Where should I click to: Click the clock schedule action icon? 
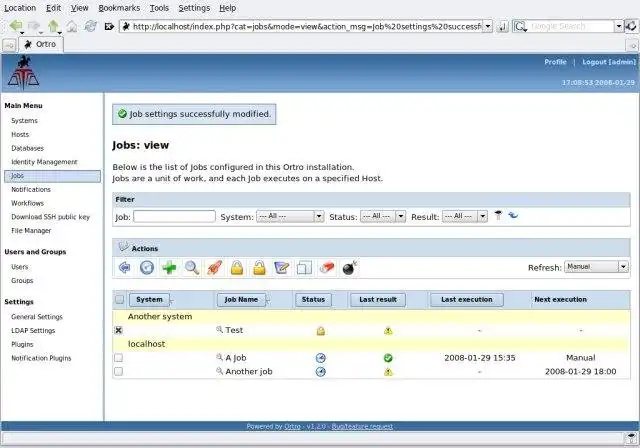(x=147, y=268)
